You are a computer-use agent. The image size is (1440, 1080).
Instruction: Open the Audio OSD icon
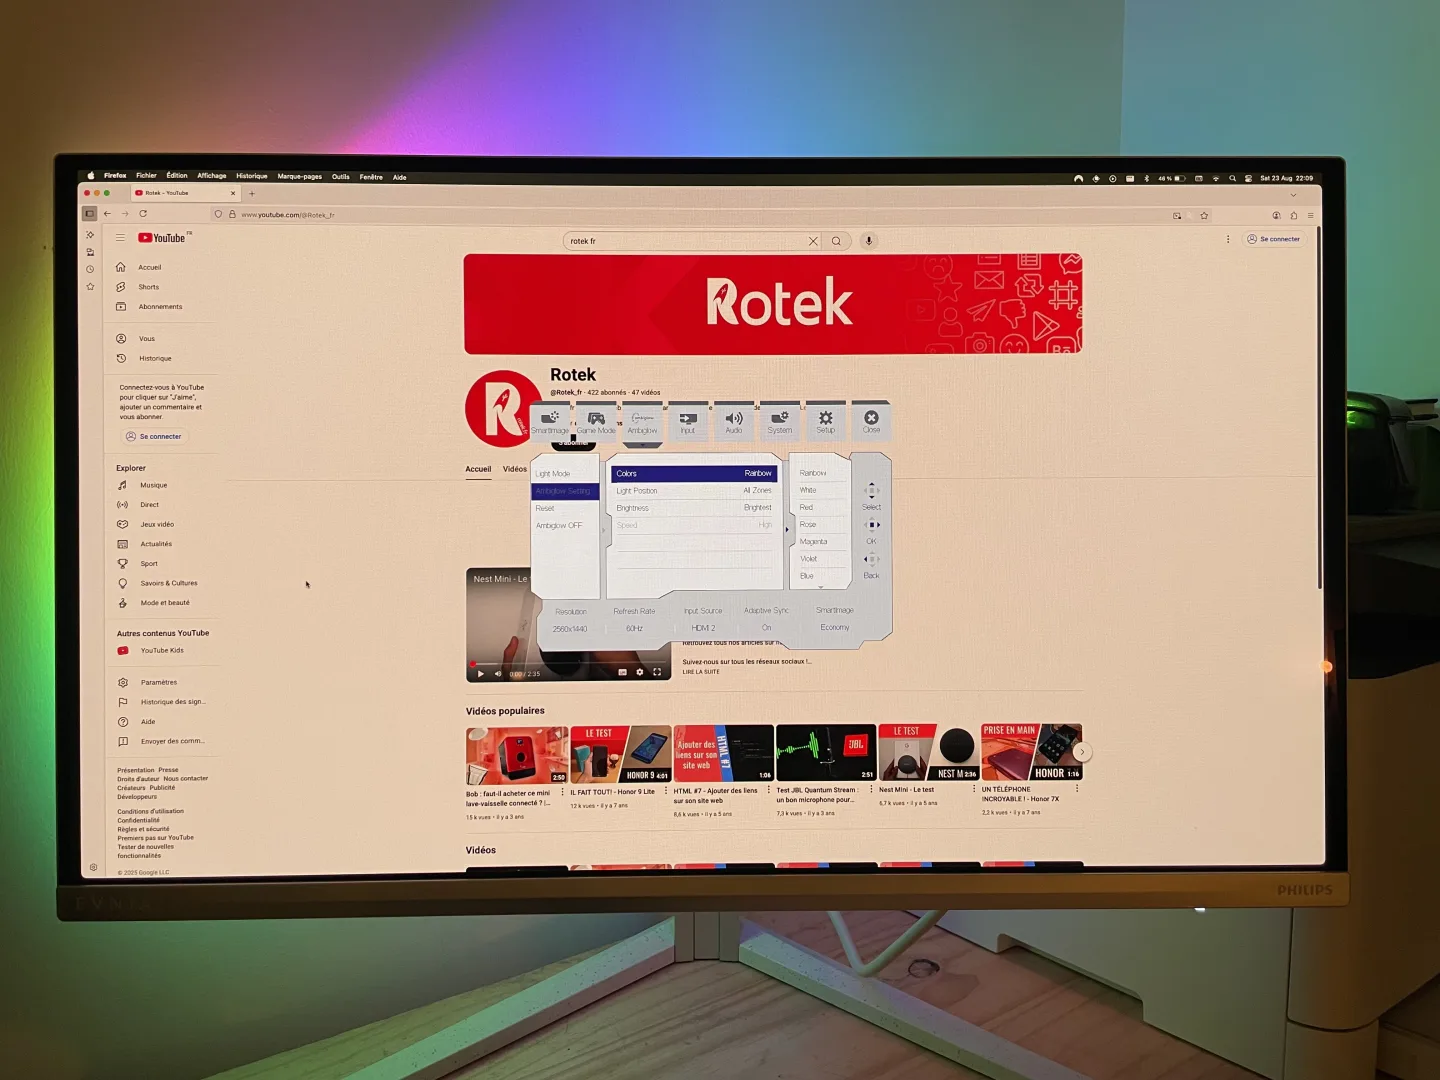point(734,421)
